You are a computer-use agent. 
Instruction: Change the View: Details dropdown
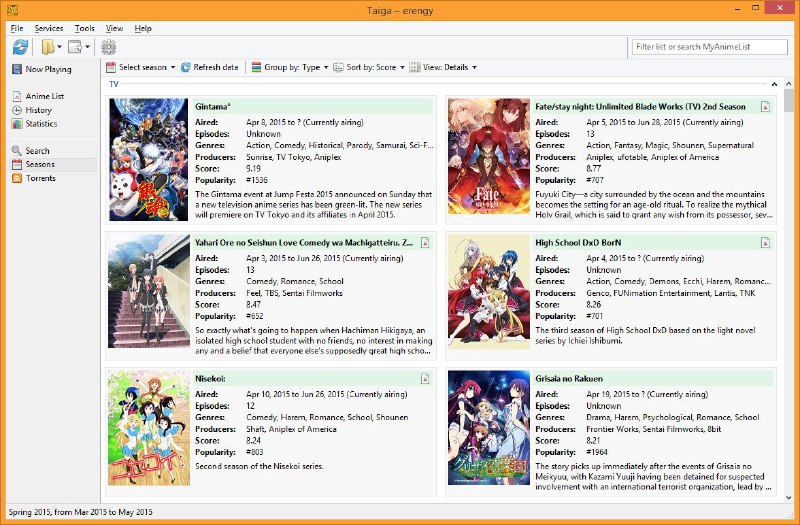443,67
